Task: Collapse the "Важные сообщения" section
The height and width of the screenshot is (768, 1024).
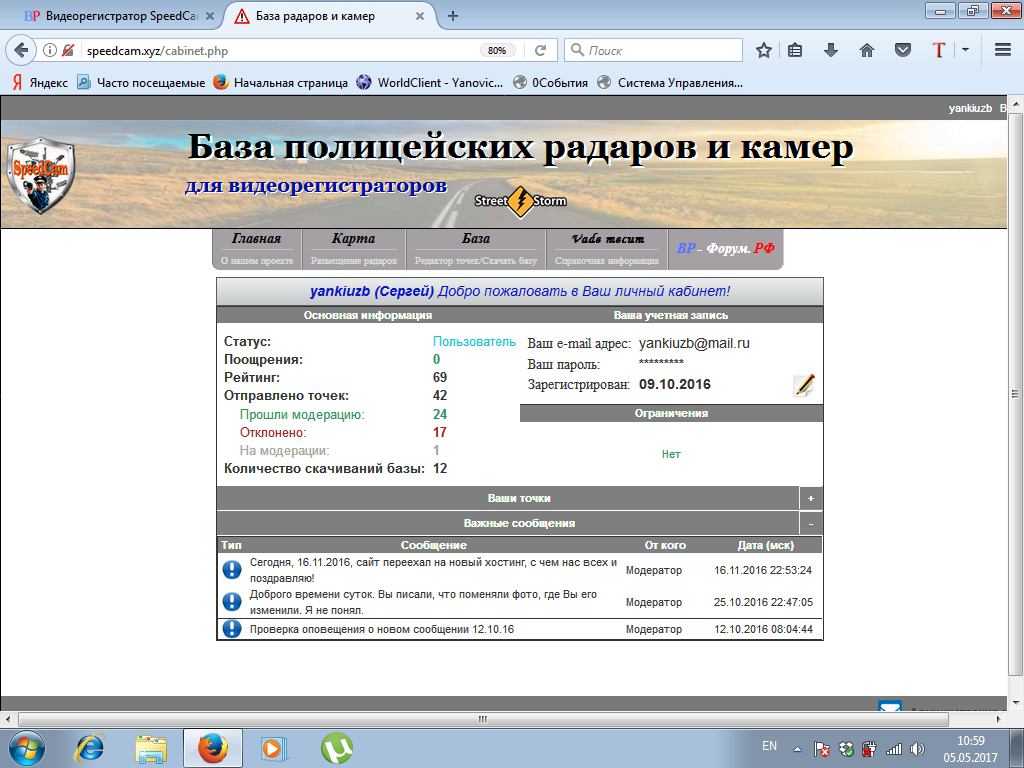Action: point(811,523)
